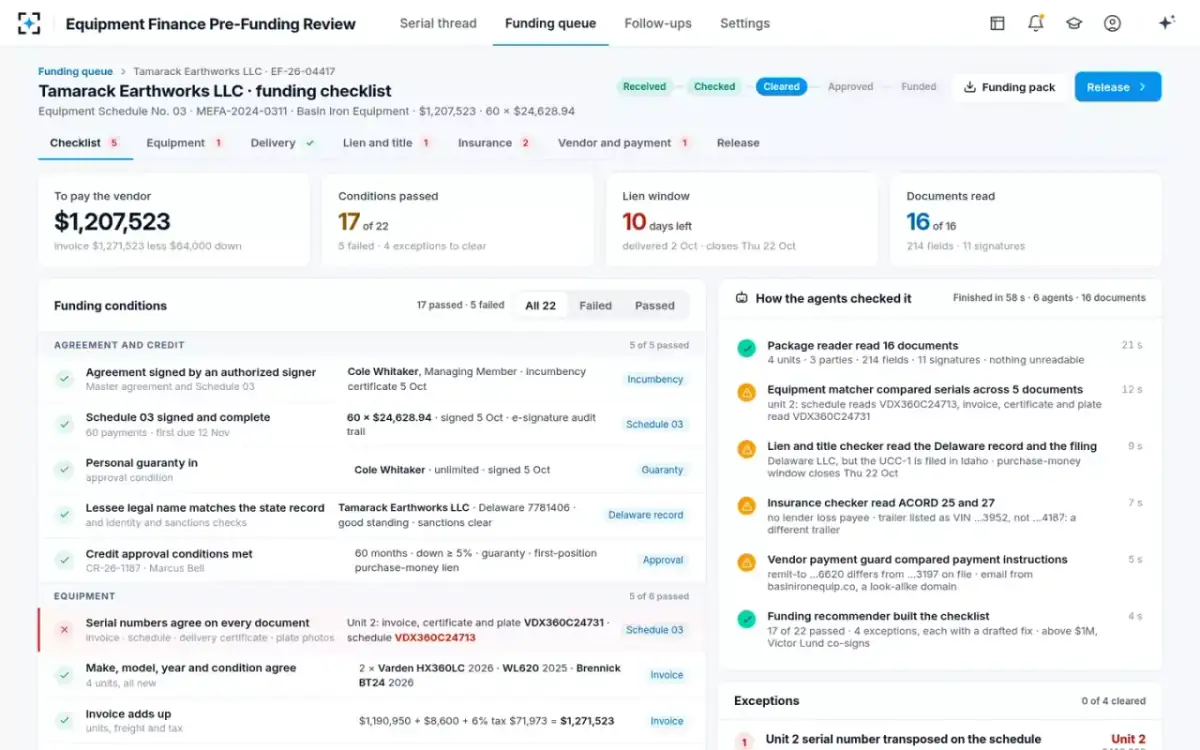
Task: Filter conditions to Failed only
Action: (595, 306)
